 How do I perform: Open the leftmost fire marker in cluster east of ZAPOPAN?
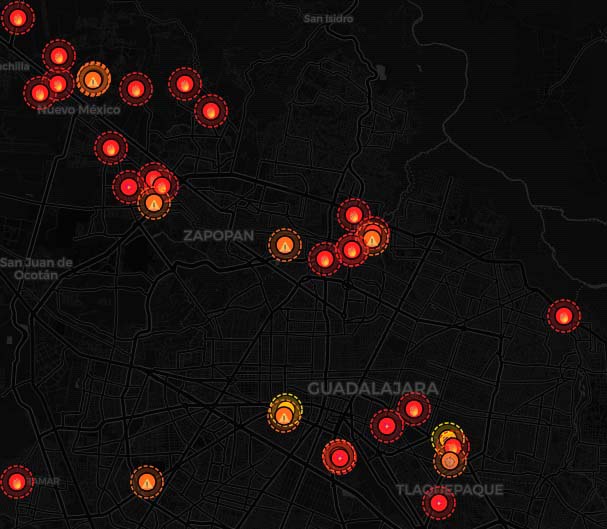325,259
